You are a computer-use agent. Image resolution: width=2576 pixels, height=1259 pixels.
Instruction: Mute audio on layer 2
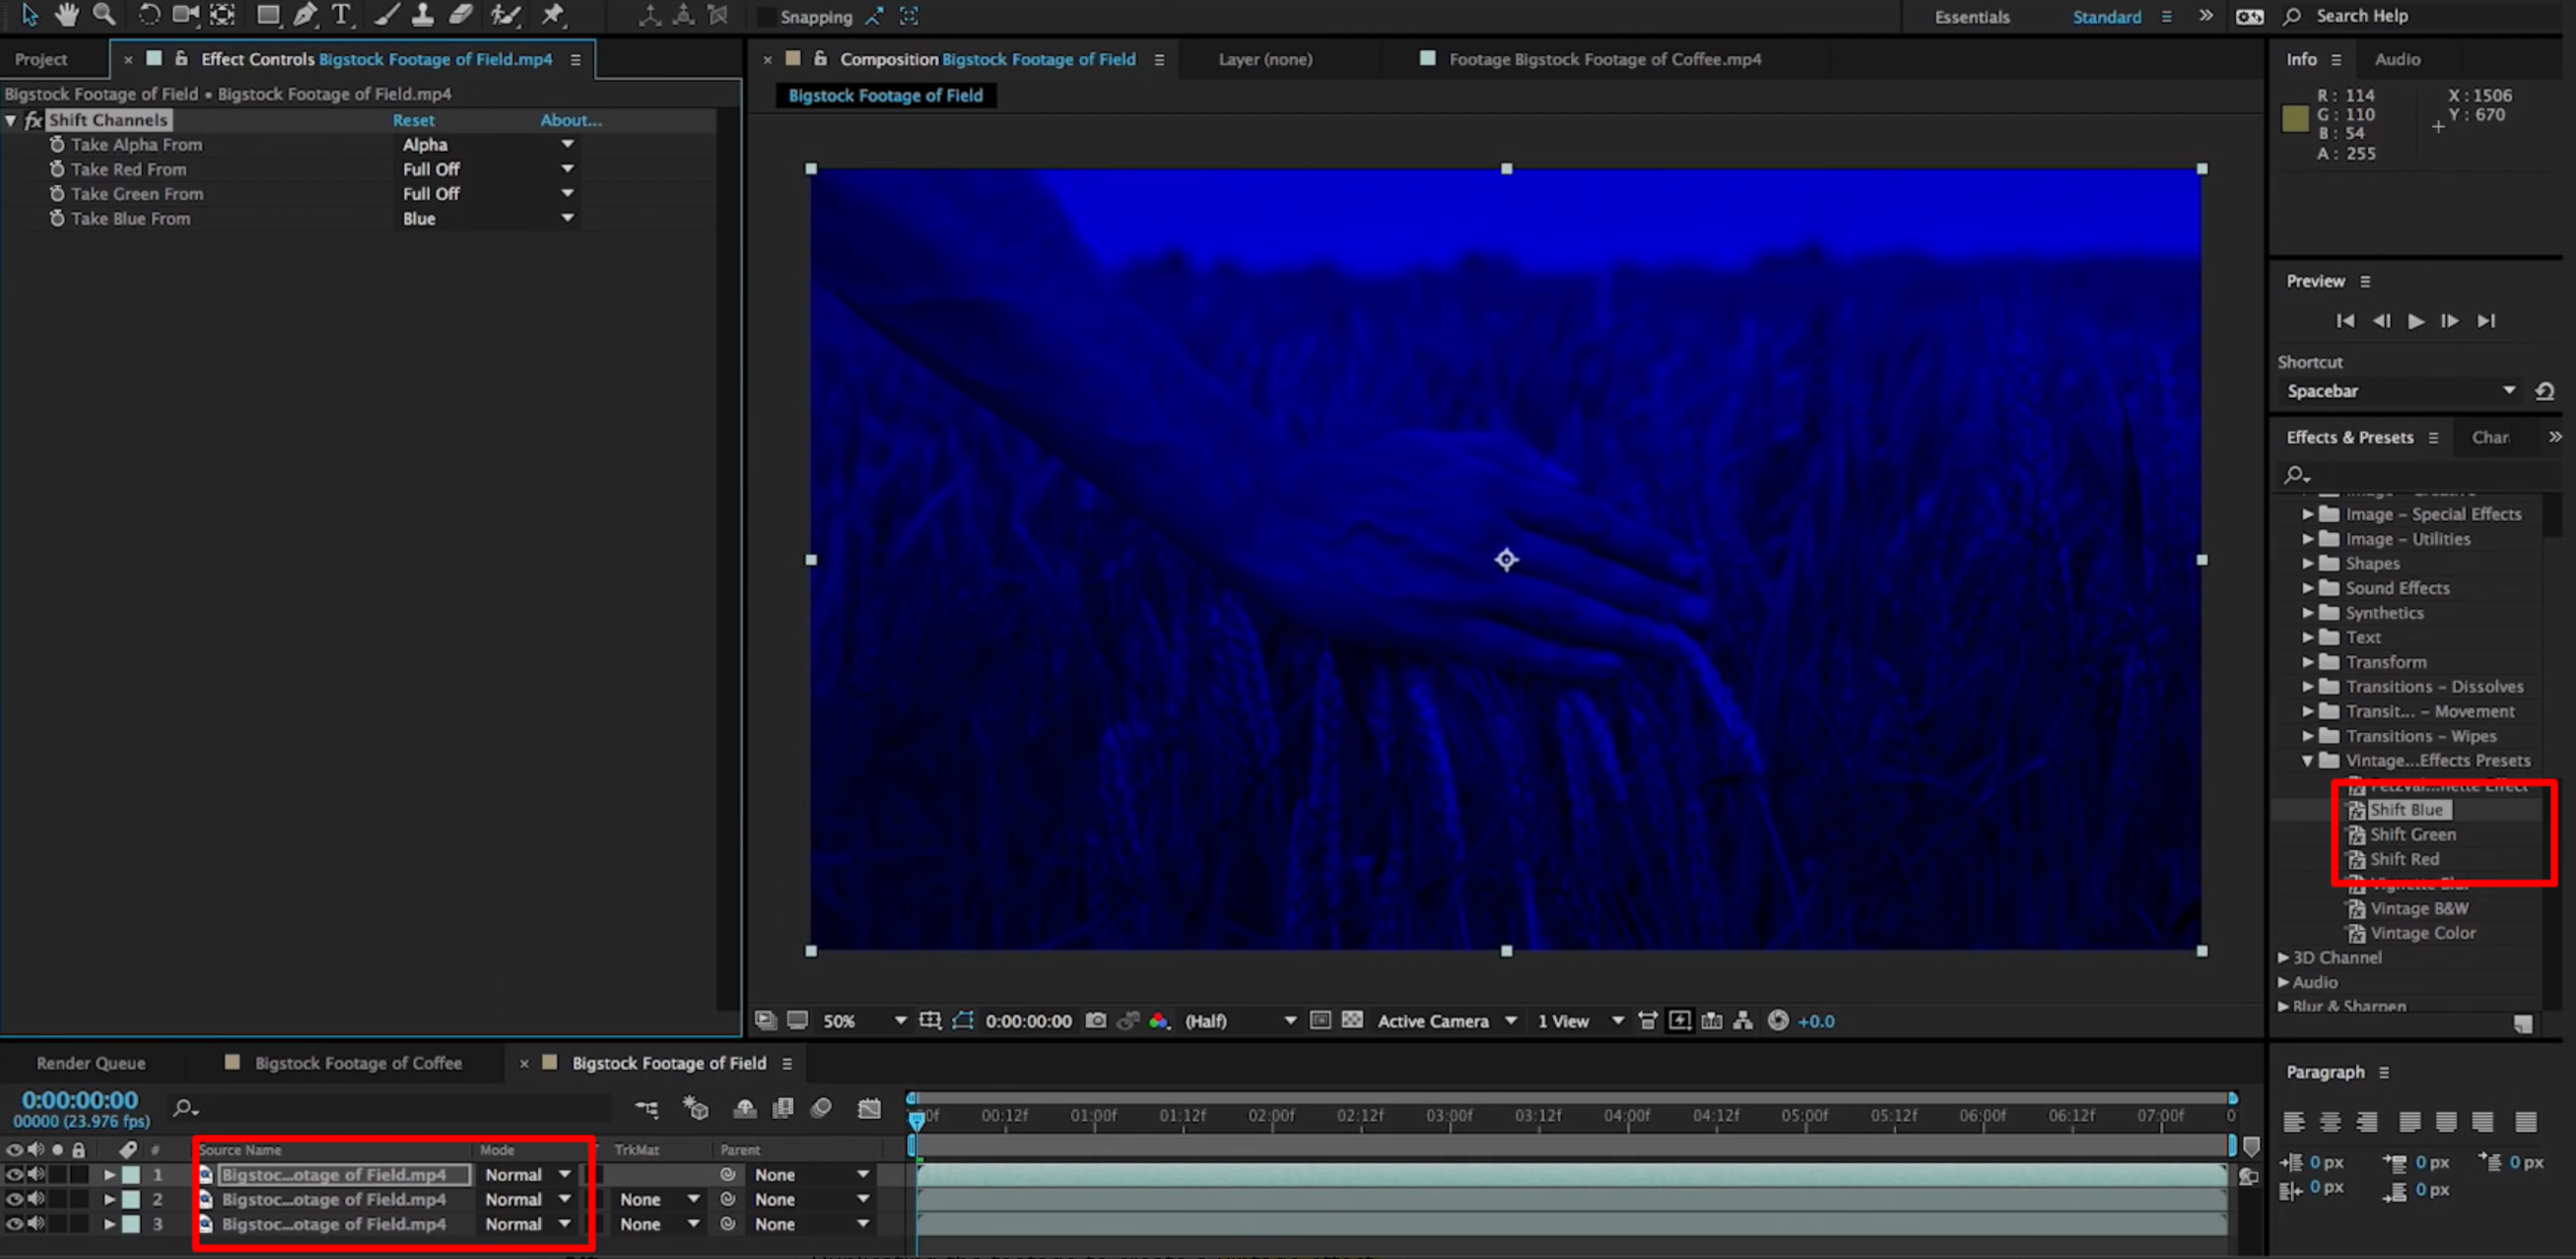(x=36, y=1199)
